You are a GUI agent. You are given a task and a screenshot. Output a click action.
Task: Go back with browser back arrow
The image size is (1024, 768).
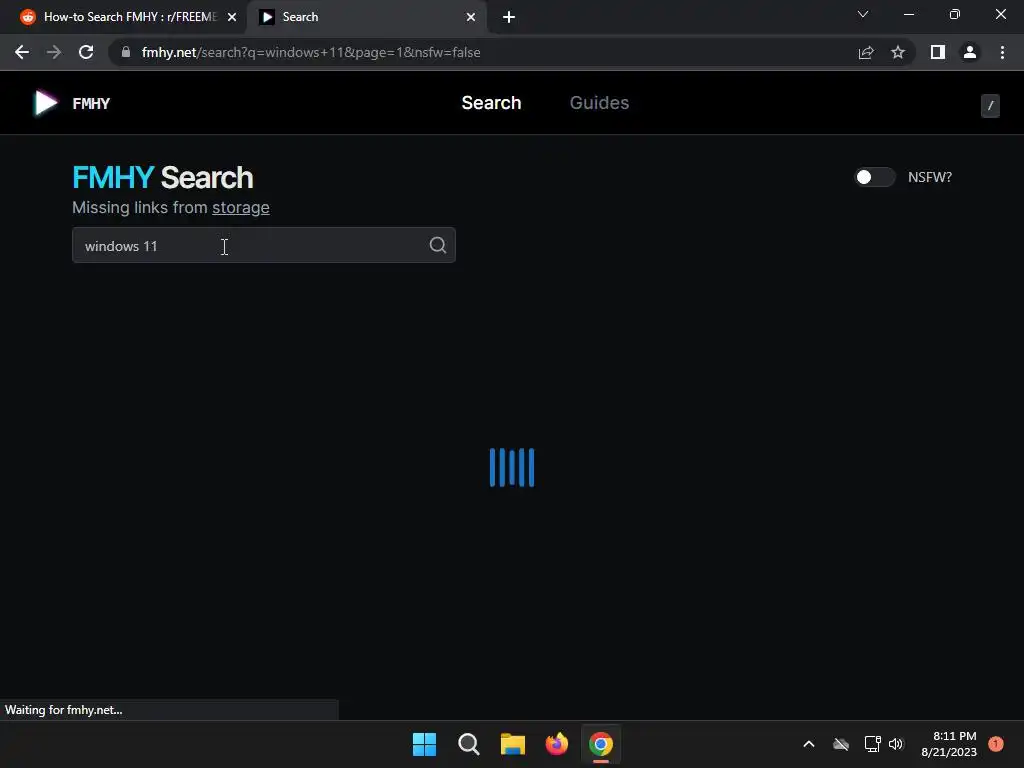[x=22, y=52]
